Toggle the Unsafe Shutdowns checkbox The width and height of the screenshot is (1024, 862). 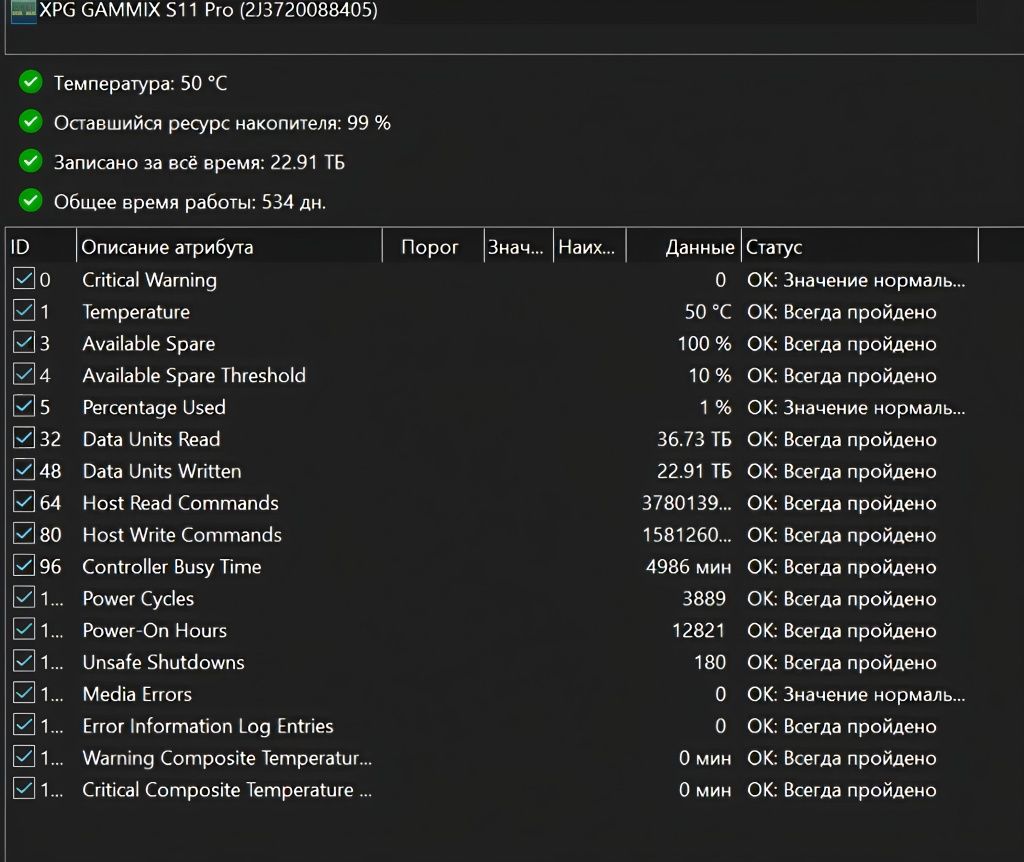click(24, 662)
